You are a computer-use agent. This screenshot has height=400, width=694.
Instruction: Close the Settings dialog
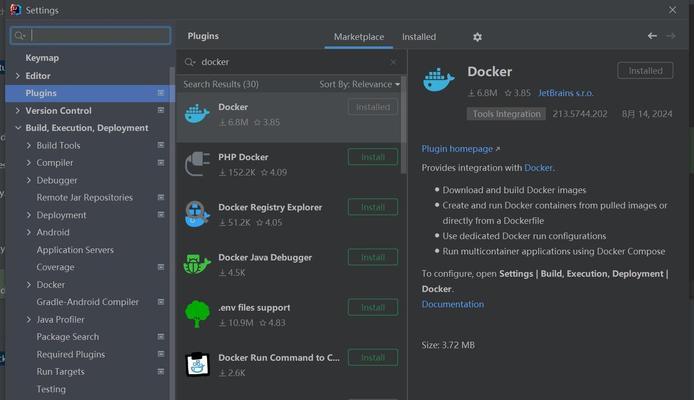[672, 10]
